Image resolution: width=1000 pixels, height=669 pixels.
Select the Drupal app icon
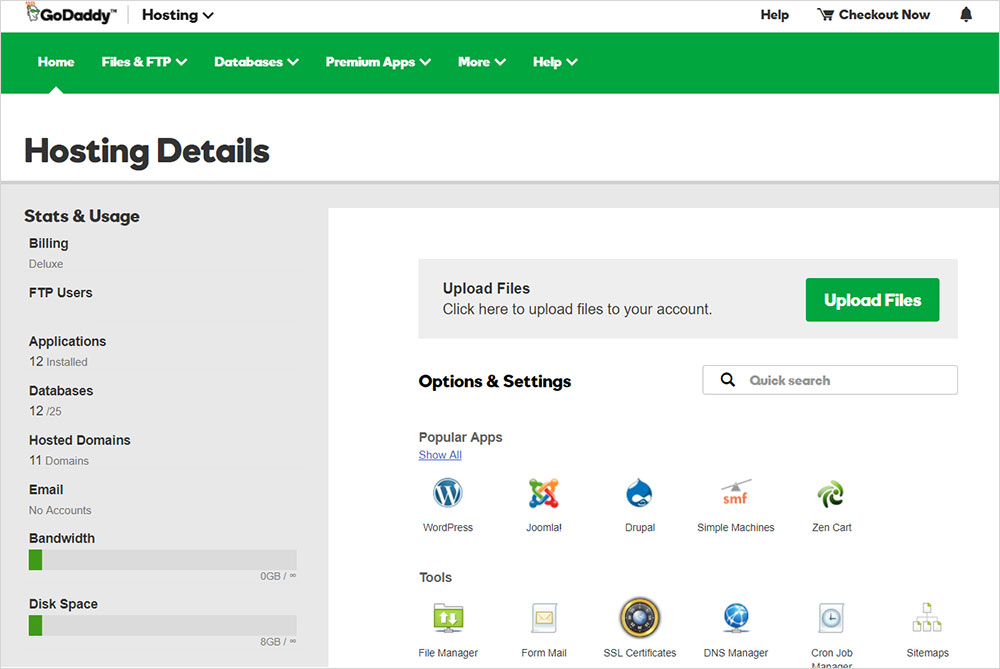[639, 494]
